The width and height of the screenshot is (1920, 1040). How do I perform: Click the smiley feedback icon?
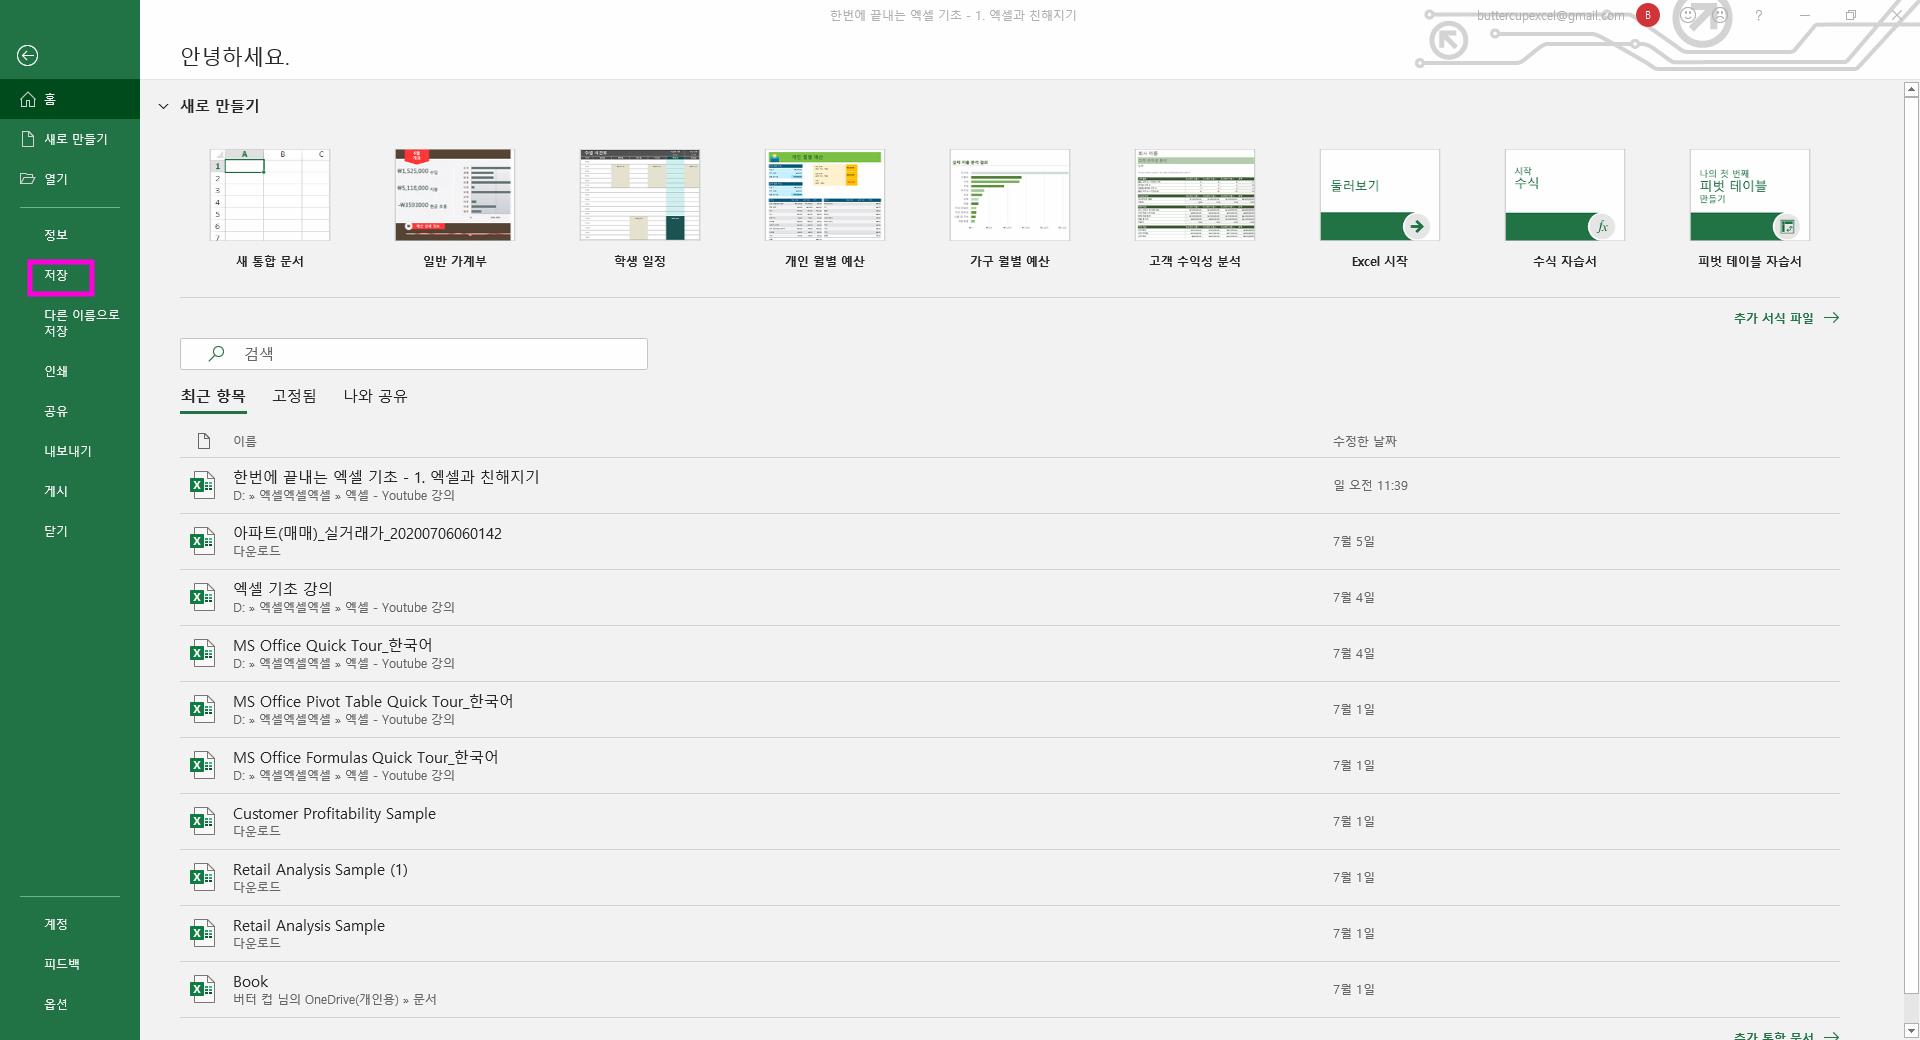tap(1688, 15)
